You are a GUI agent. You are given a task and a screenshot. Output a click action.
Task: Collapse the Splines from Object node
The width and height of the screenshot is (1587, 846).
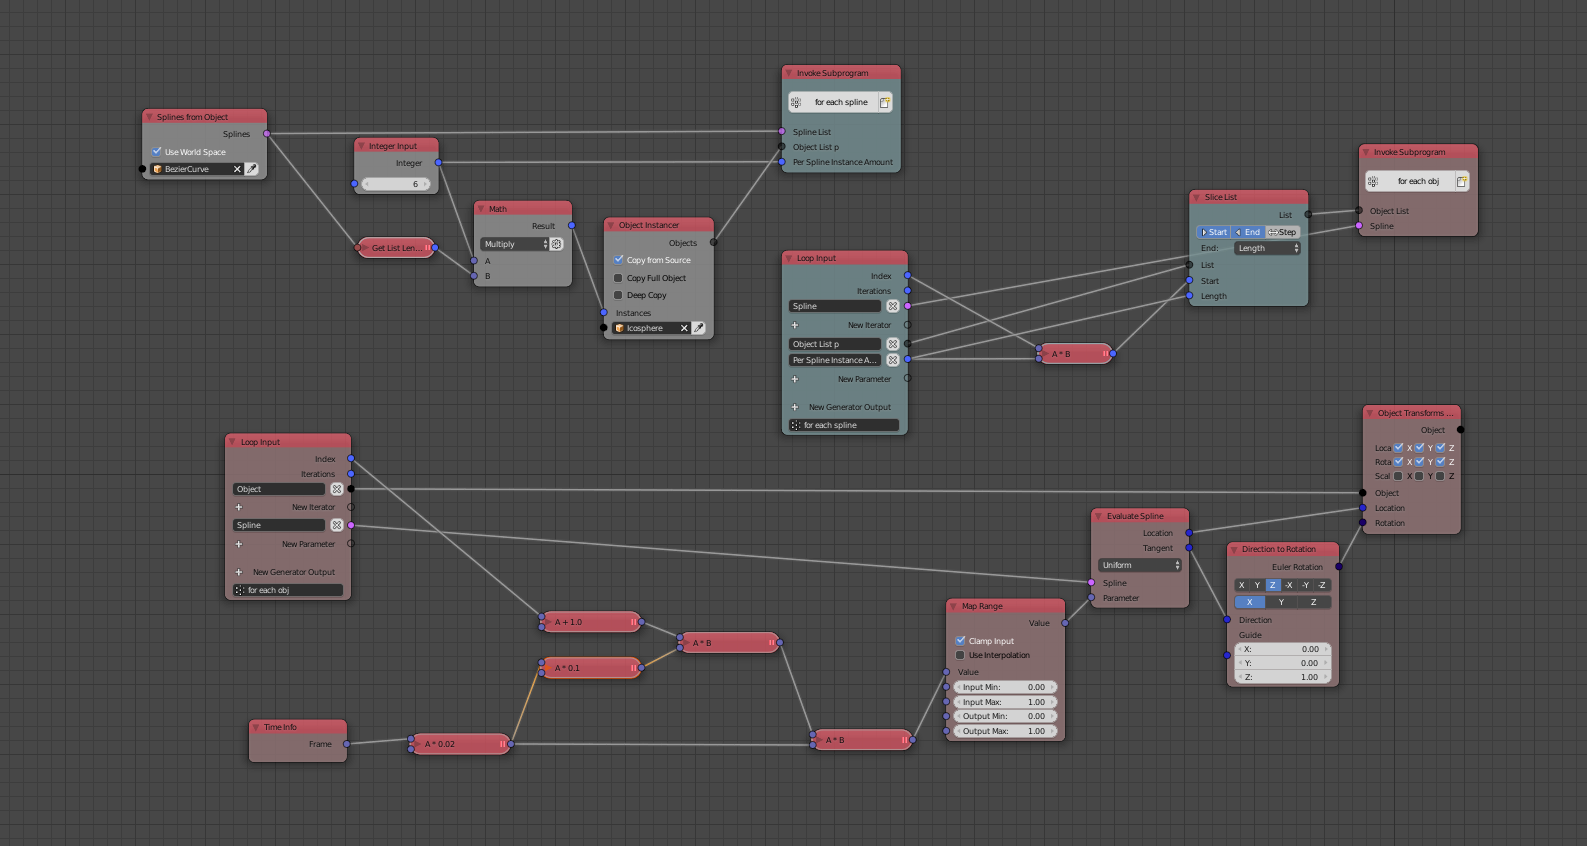coord(149,117)
